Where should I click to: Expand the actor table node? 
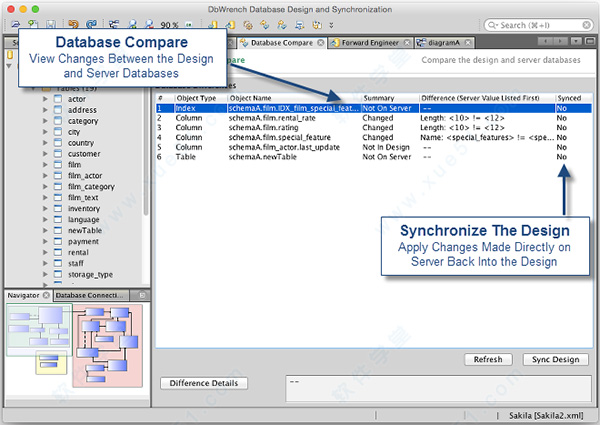45,99
